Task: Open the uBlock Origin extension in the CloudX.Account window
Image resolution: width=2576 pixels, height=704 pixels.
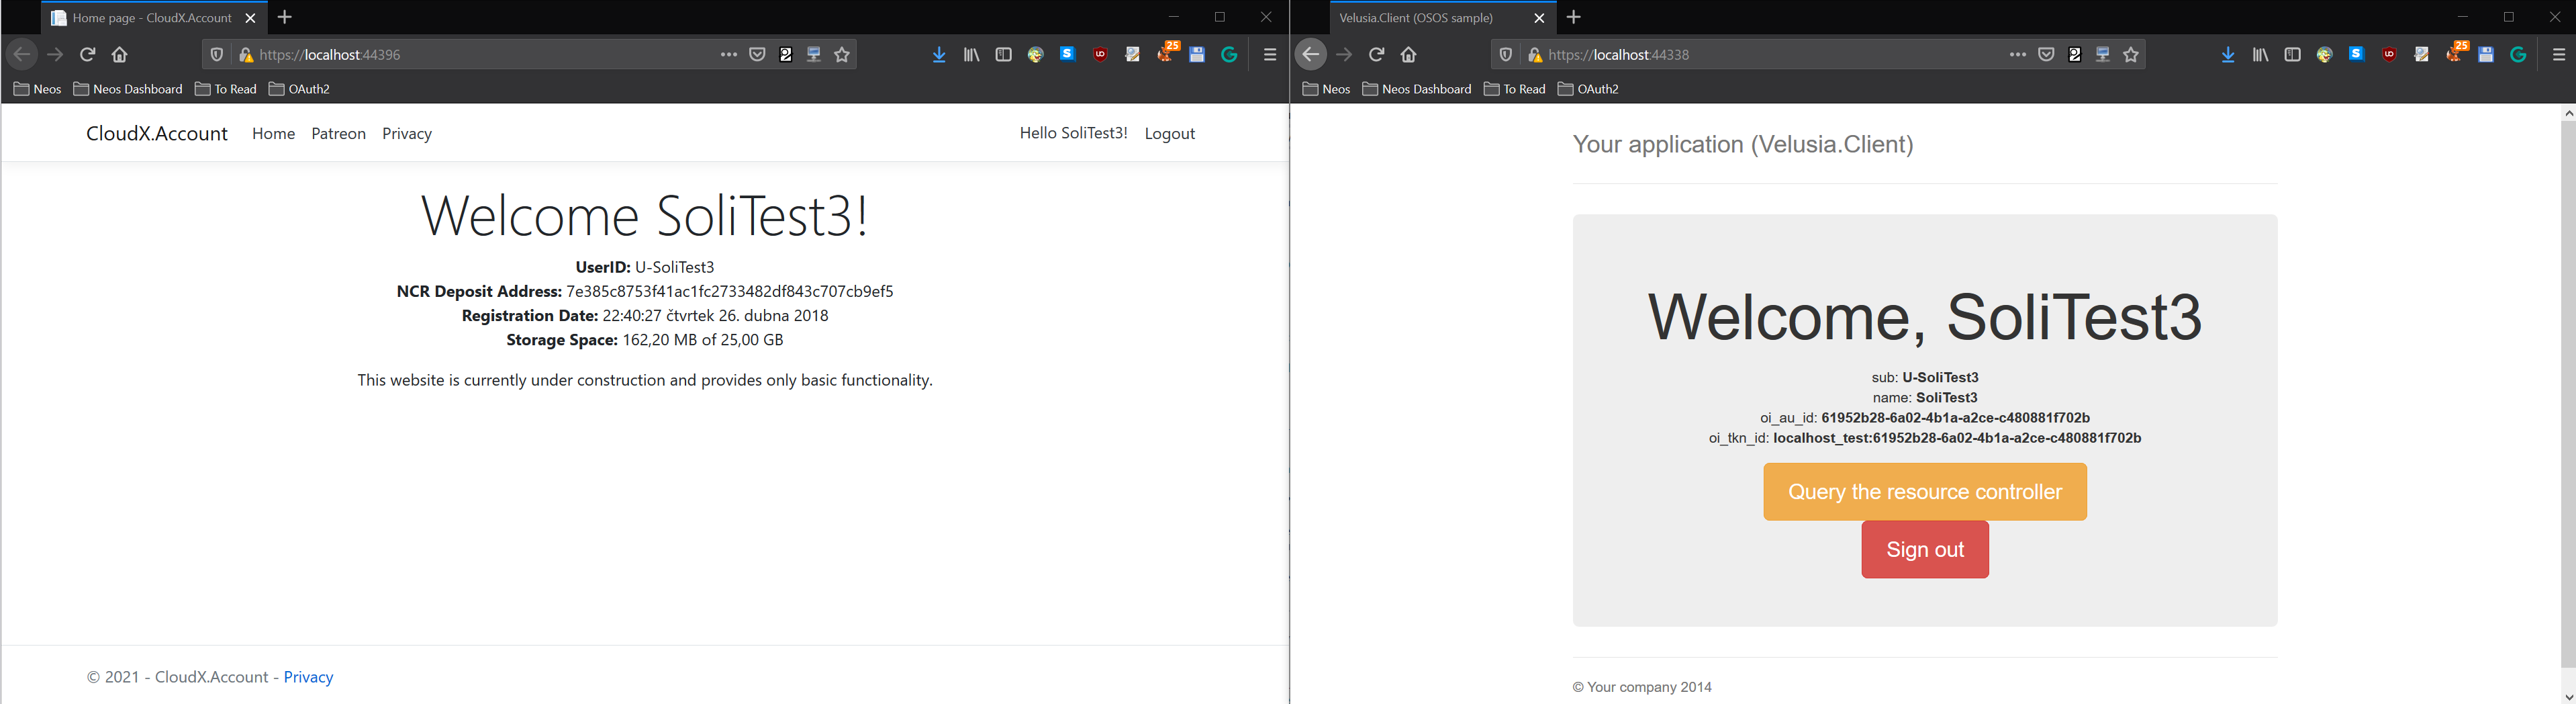Action: 1100,55
